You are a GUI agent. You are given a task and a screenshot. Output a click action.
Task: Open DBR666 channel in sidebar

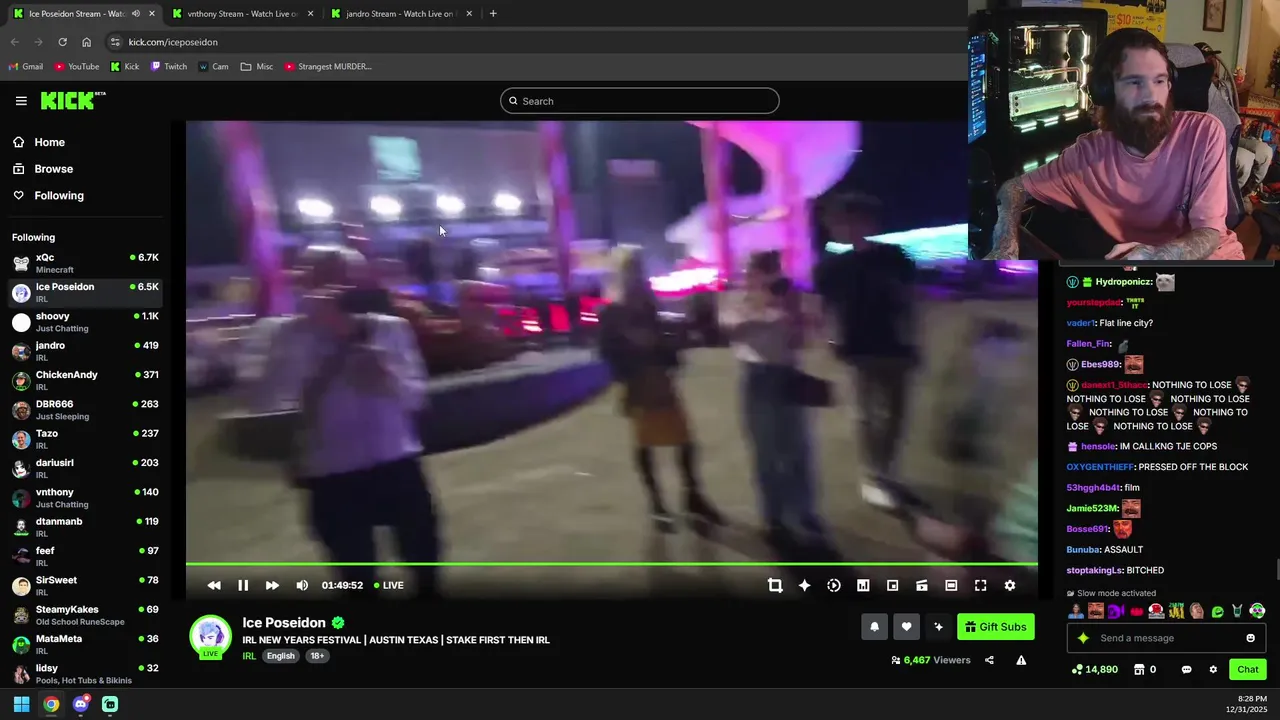pyautogui.click(x=85, y=410)
